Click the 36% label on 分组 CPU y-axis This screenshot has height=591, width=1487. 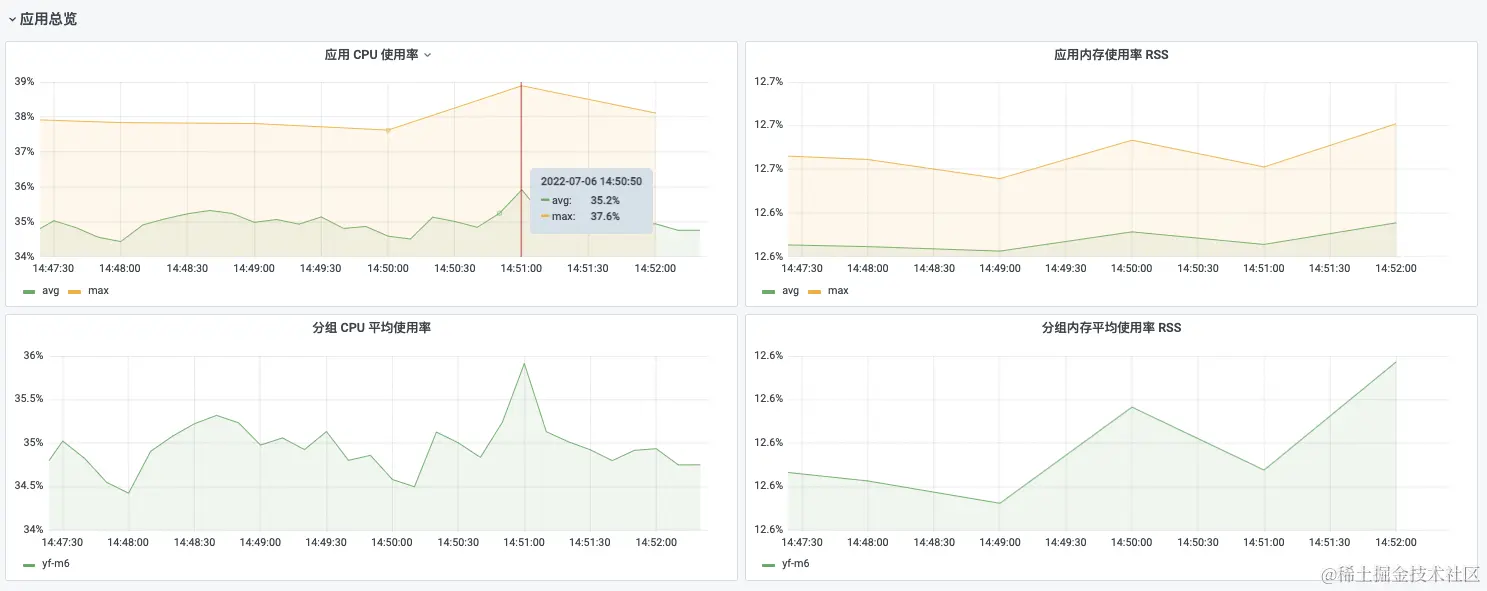[34, 356]
